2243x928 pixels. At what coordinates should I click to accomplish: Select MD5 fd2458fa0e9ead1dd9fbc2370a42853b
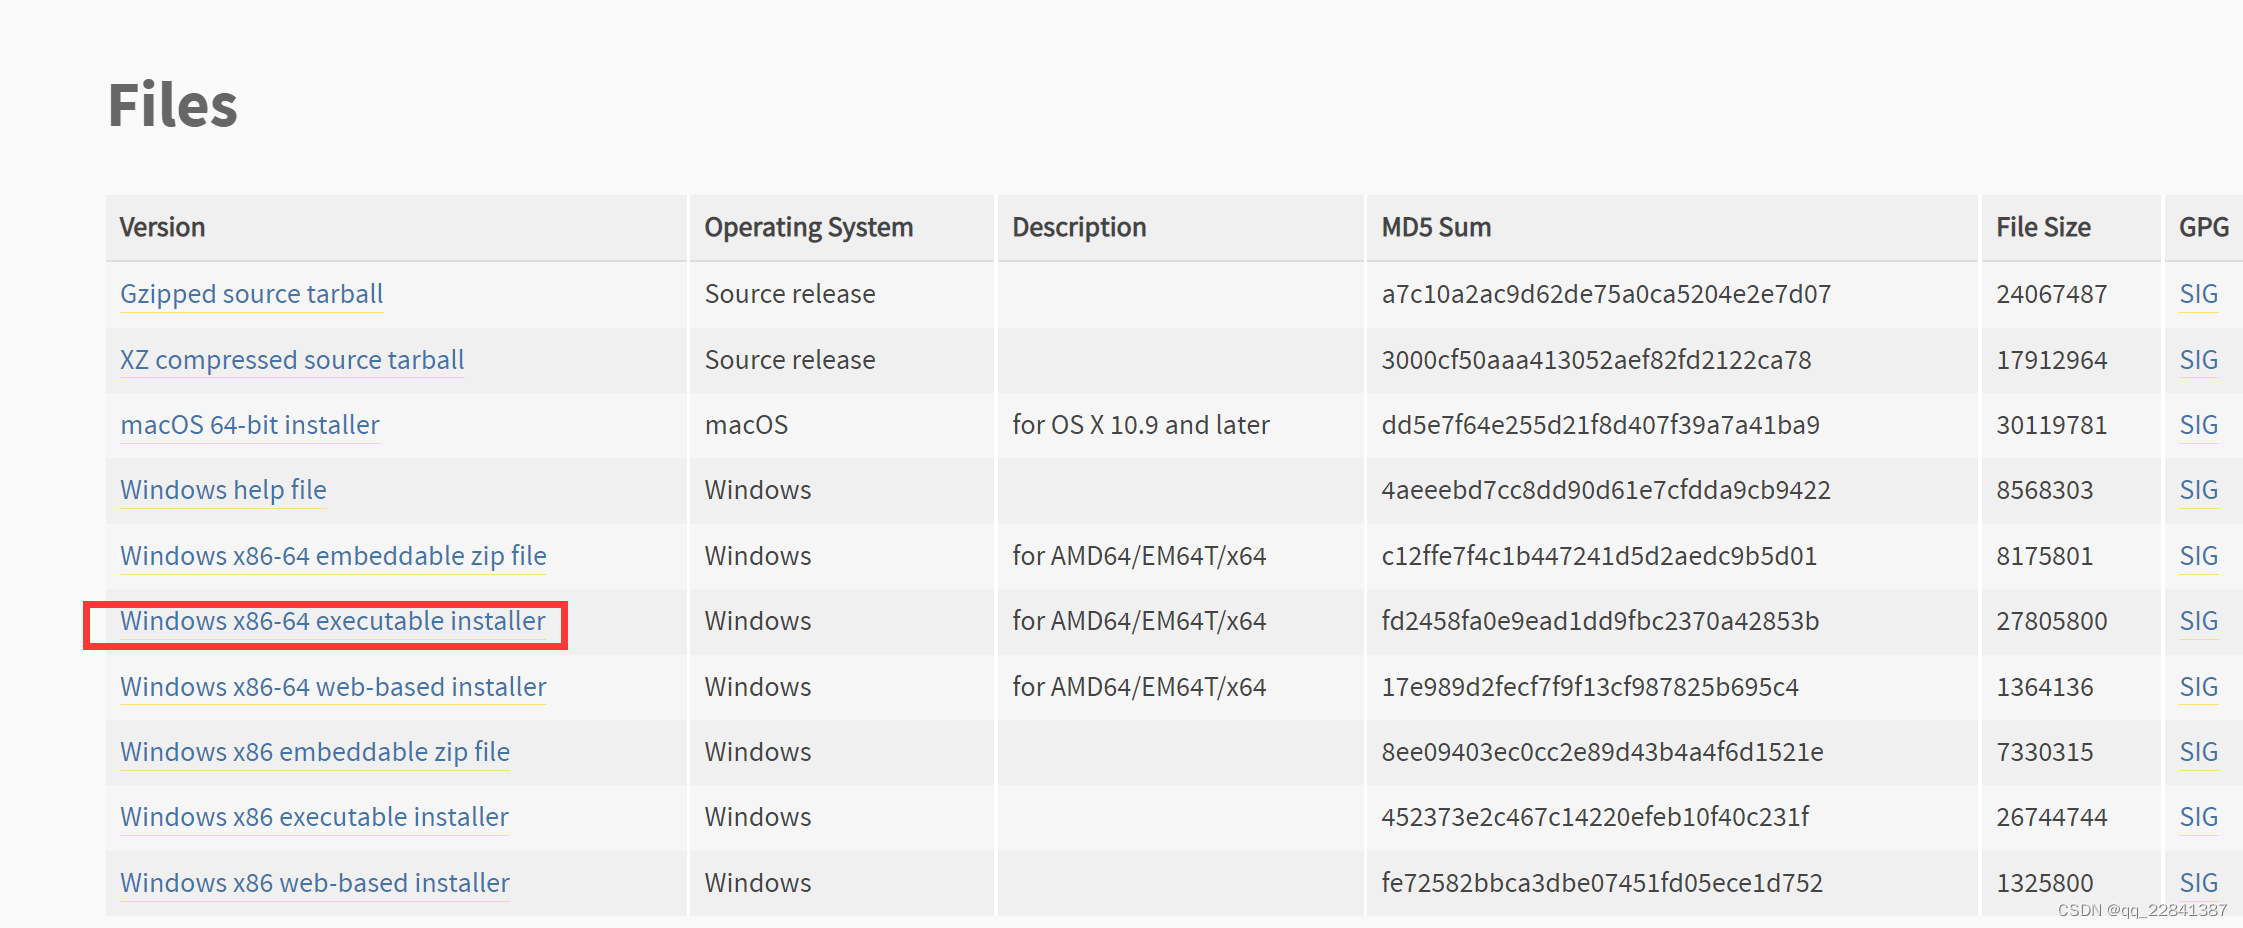(1600, 621)
